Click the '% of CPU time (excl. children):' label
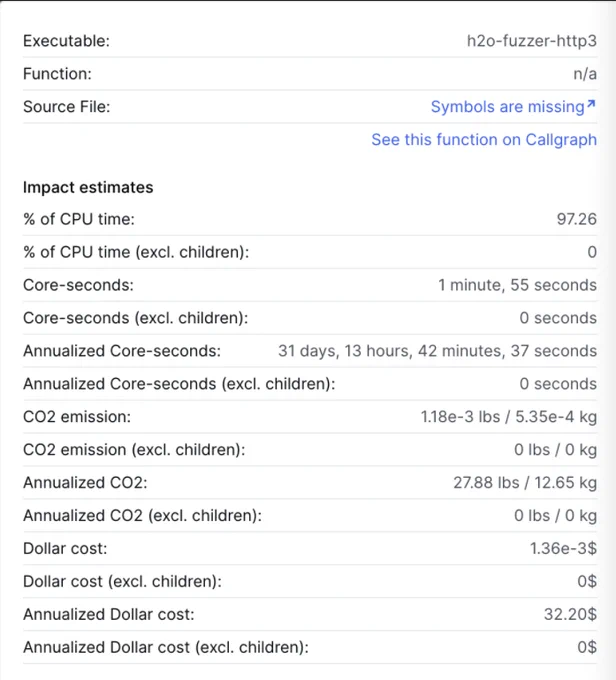Screen dimensions: 616x680 click(136, 252)
